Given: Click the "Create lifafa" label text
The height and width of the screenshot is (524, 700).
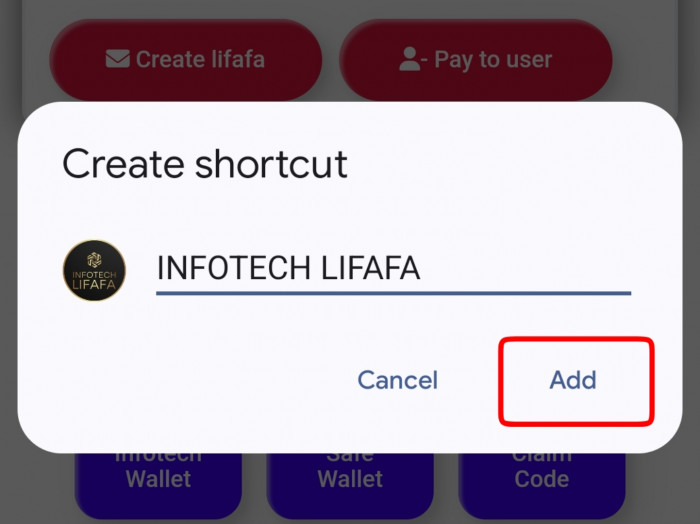Looking at the screenshot, I should click(x=200, y=60).
